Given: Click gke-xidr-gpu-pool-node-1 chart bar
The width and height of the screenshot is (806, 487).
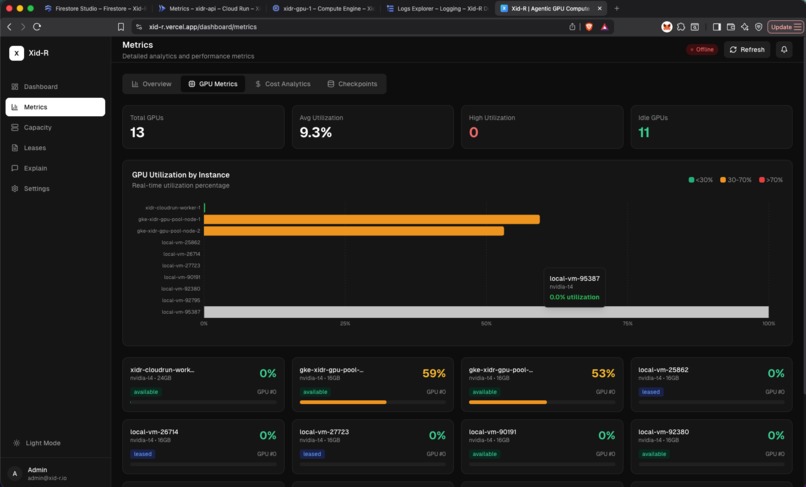Looking at the screenshot, I should [372, 220].
